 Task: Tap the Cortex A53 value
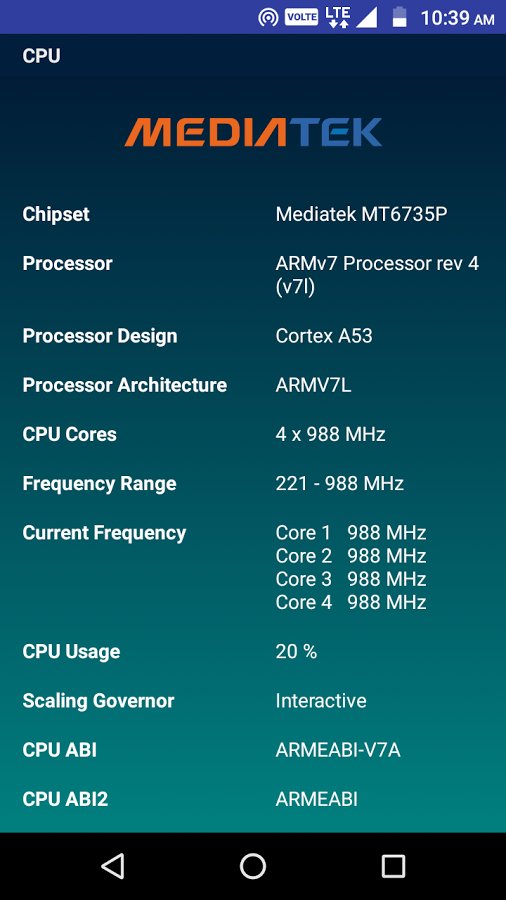[x=324, y=336]
